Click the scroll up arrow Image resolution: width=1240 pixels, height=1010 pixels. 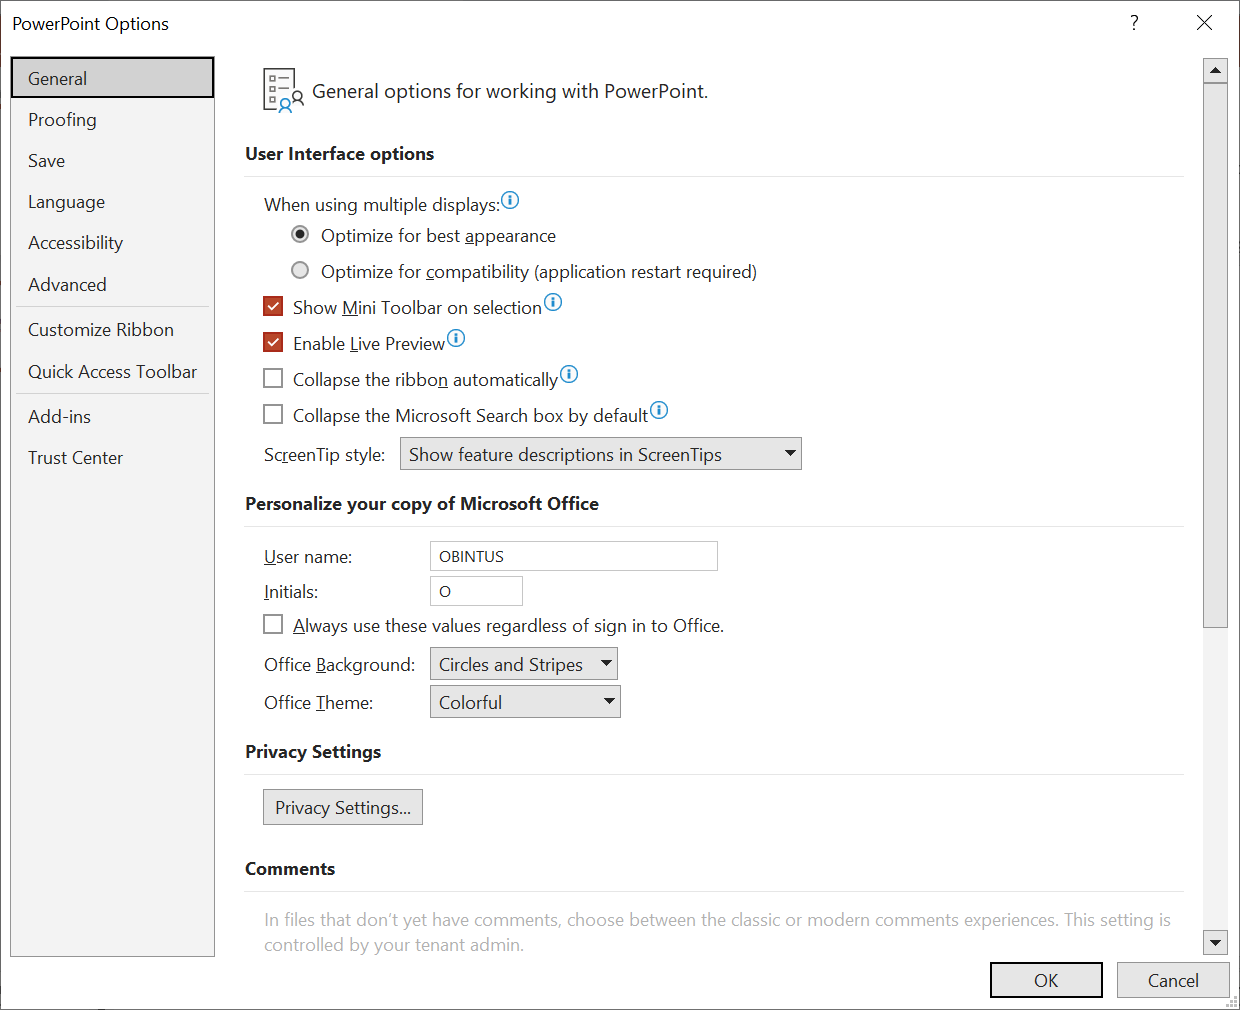pos(1215,71)
